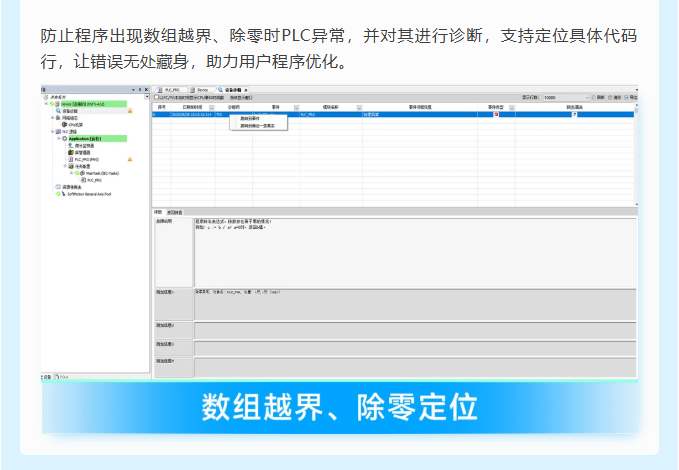Choose the second entry in the context menu
The image size is (679, 470).
point(257,125)
